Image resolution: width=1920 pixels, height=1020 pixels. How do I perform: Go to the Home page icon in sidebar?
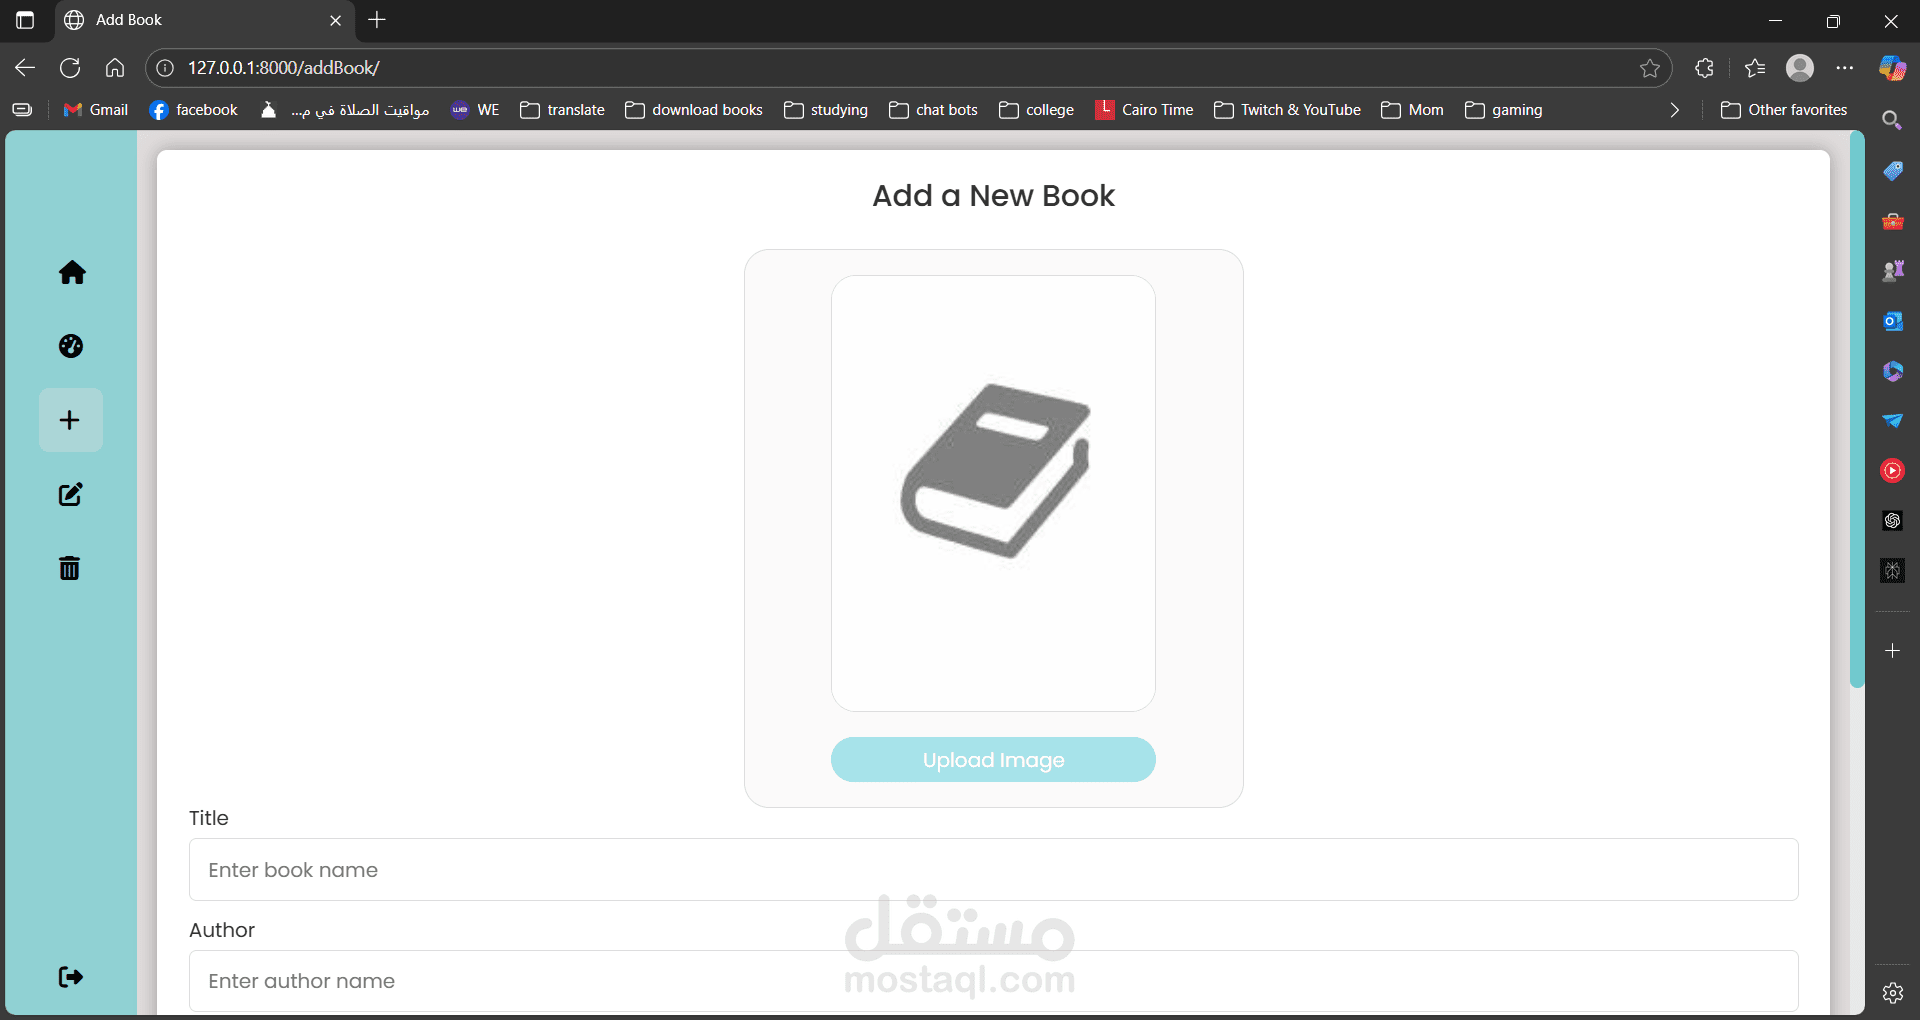[72, 272]
